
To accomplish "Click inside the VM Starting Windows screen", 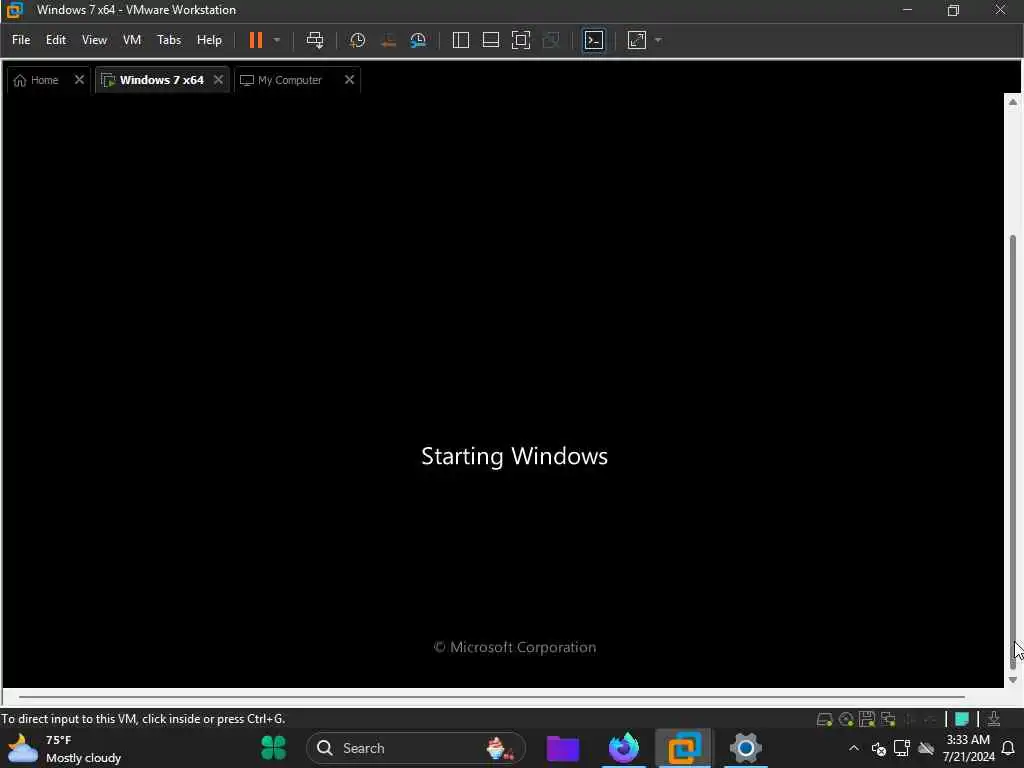I will point(503,392).
